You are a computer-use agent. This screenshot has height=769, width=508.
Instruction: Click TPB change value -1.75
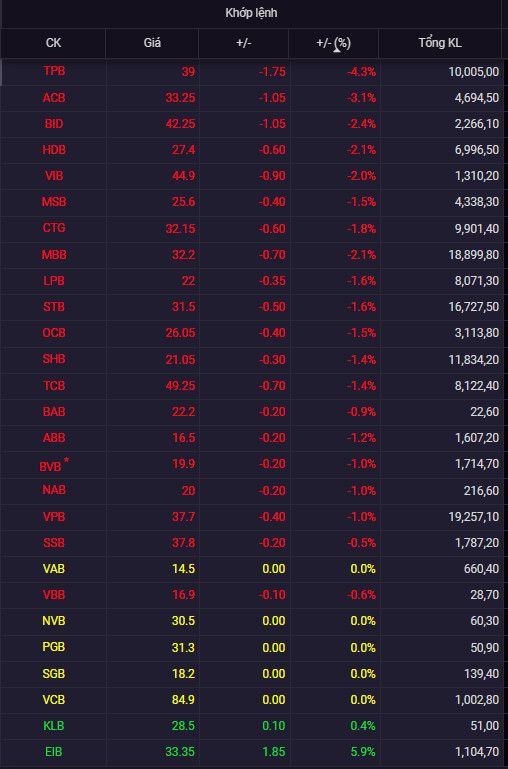point(273,72)
